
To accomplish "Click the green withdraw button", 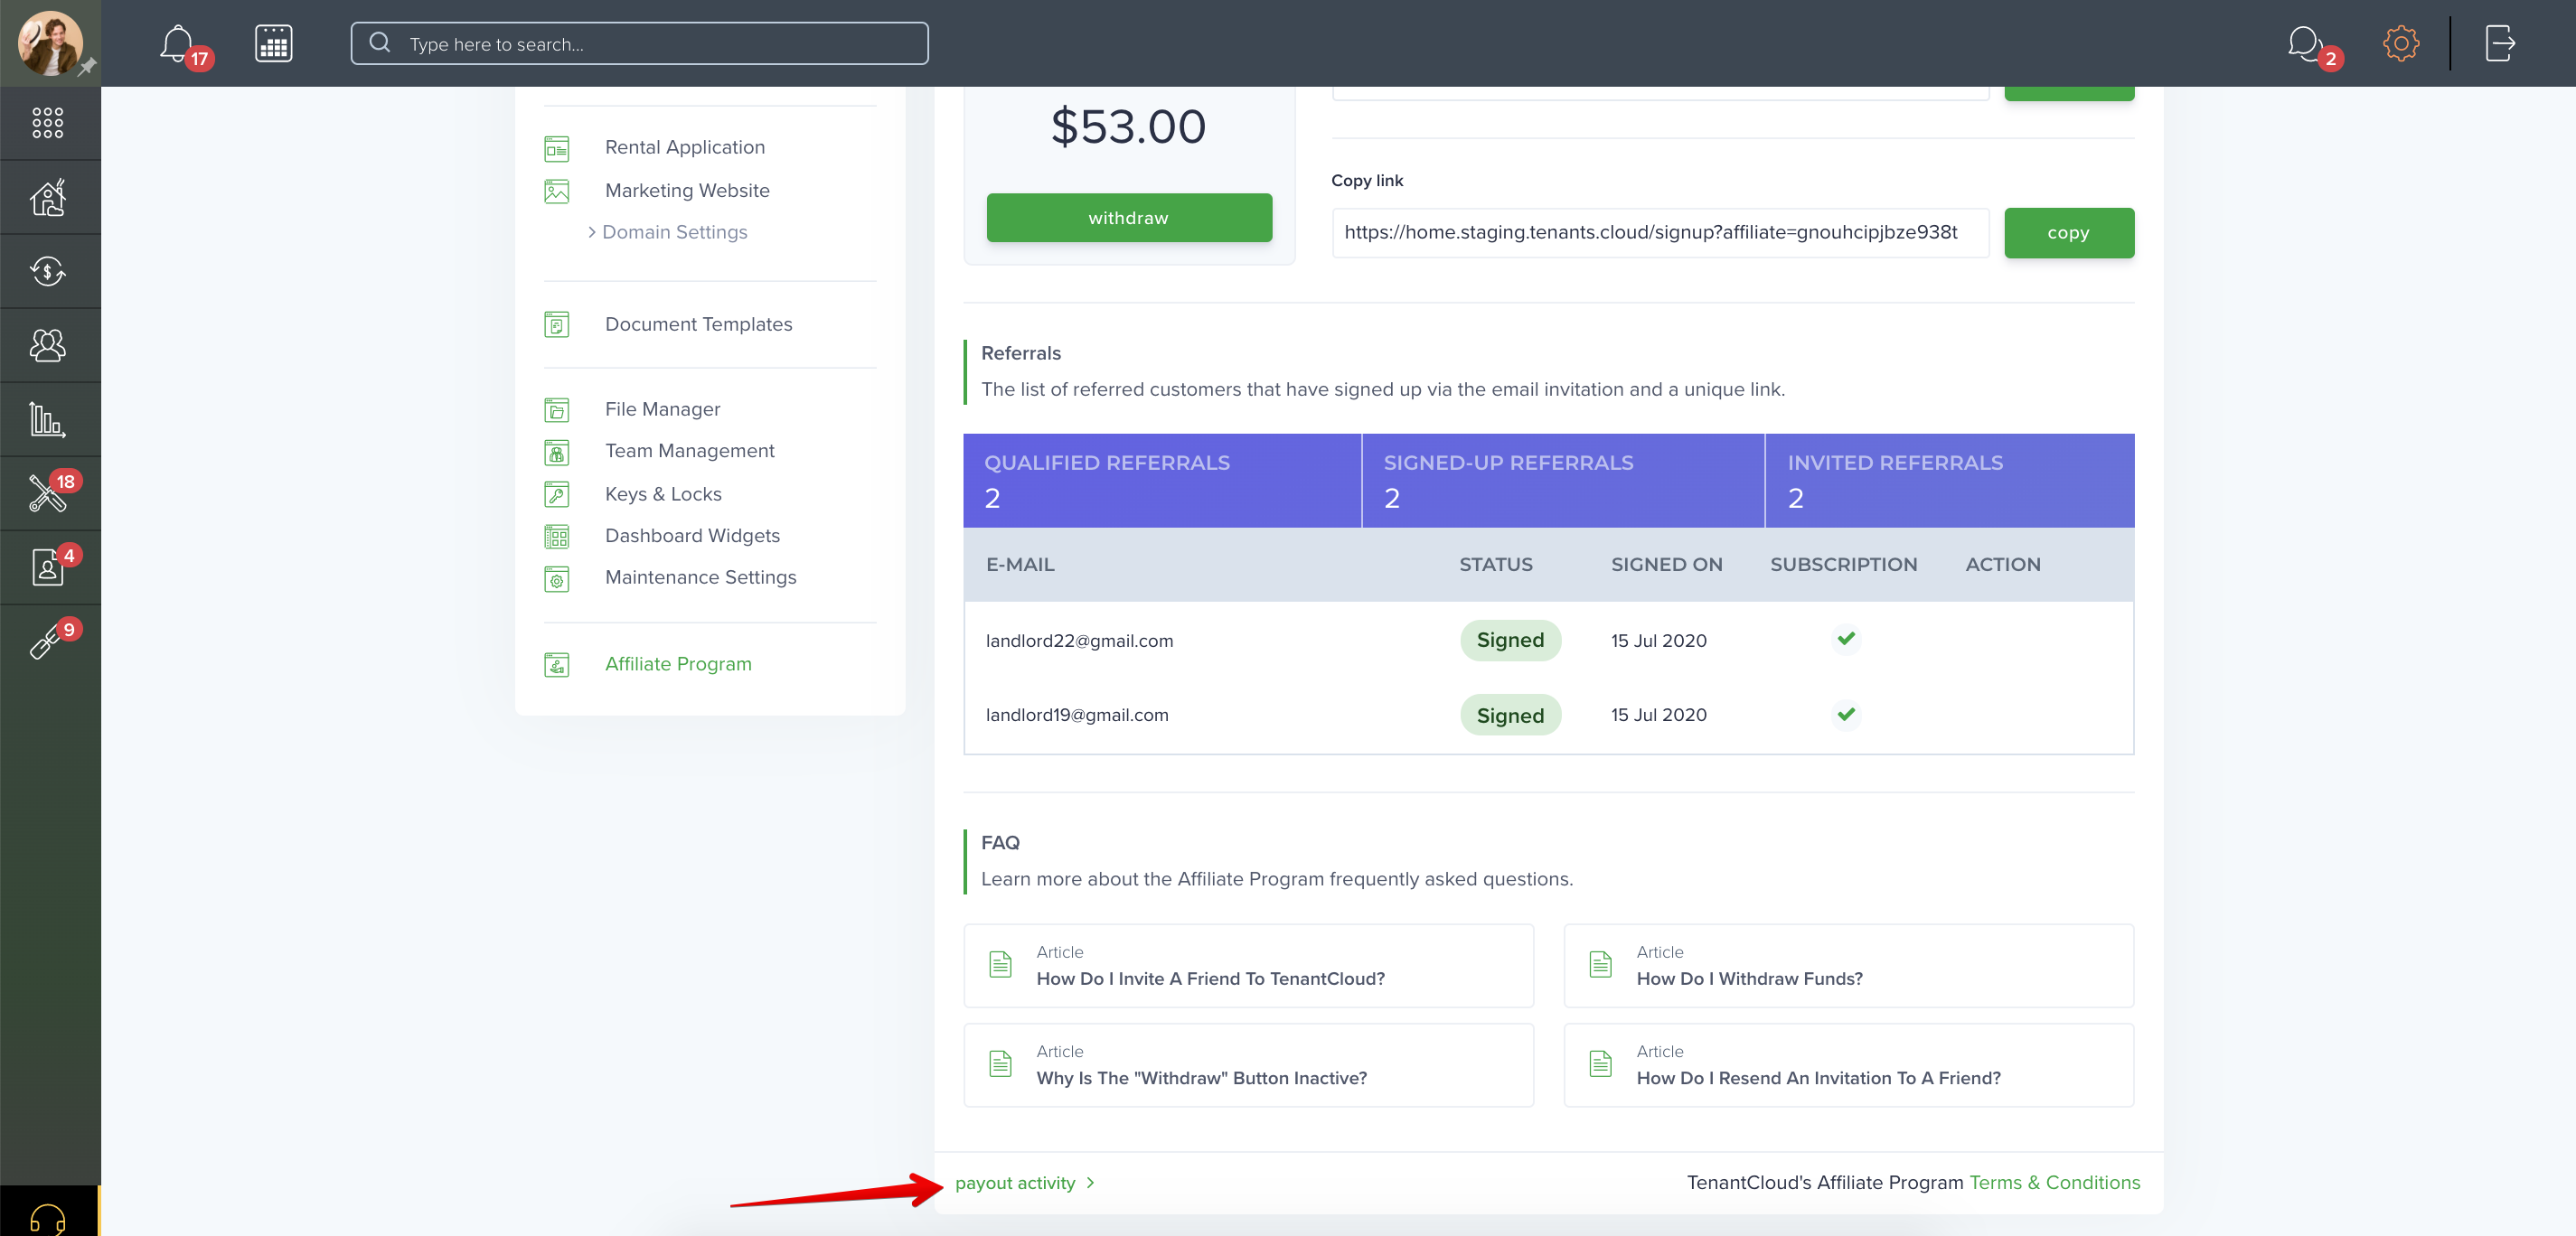I will [1129, 217].
